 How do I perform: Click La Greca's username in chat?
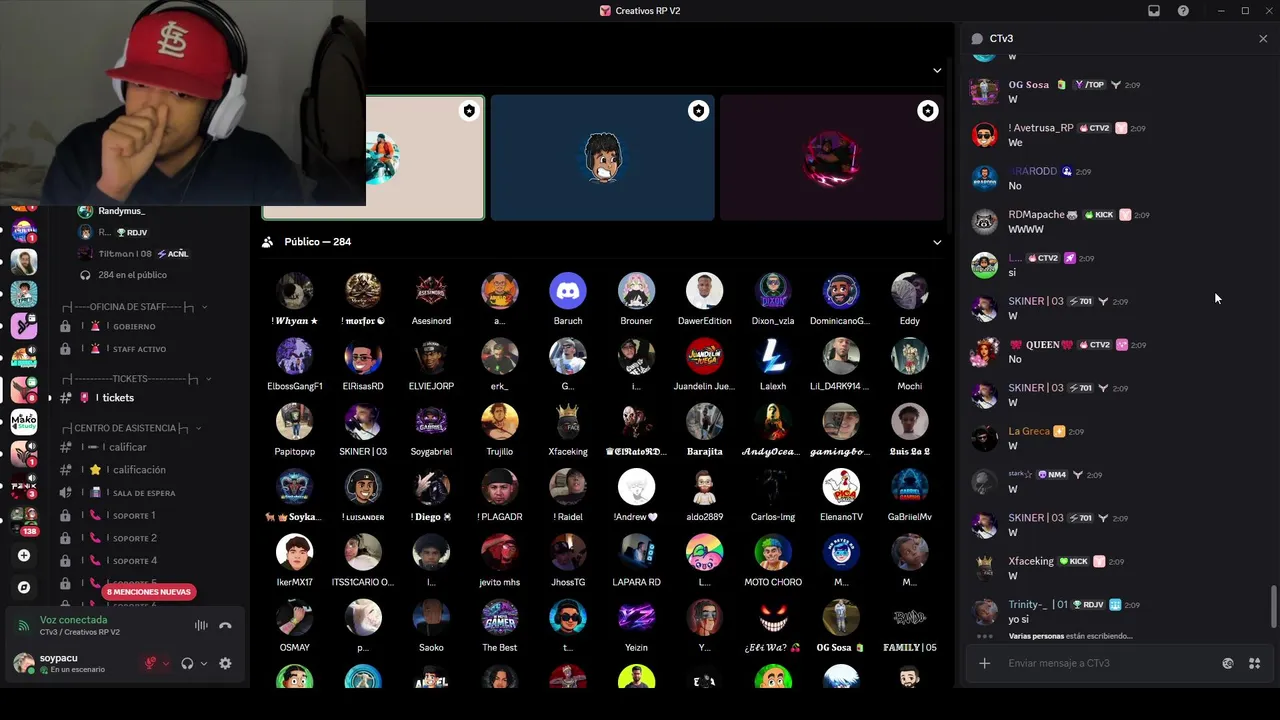click(1029, 432)
